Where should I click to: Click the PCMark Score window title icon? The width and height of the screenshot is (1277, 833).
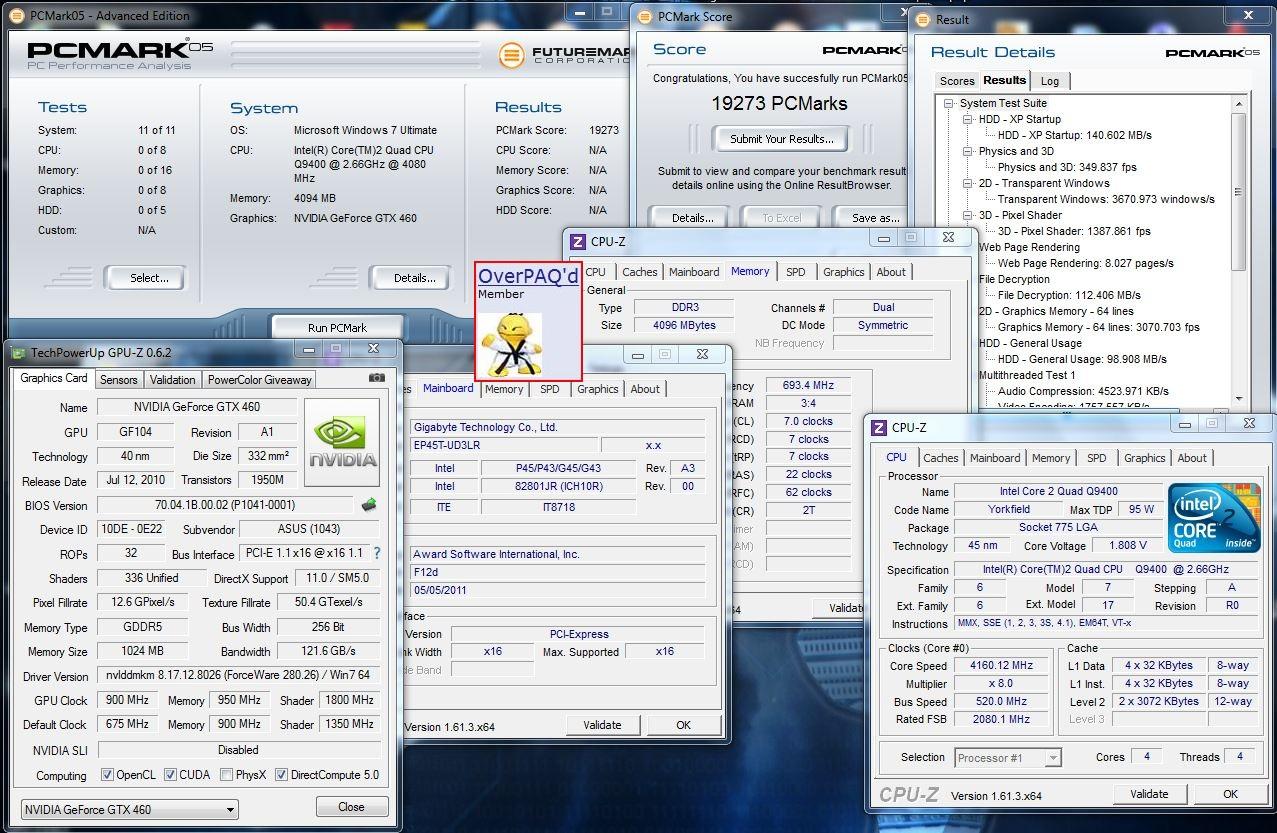pos(646,17)
